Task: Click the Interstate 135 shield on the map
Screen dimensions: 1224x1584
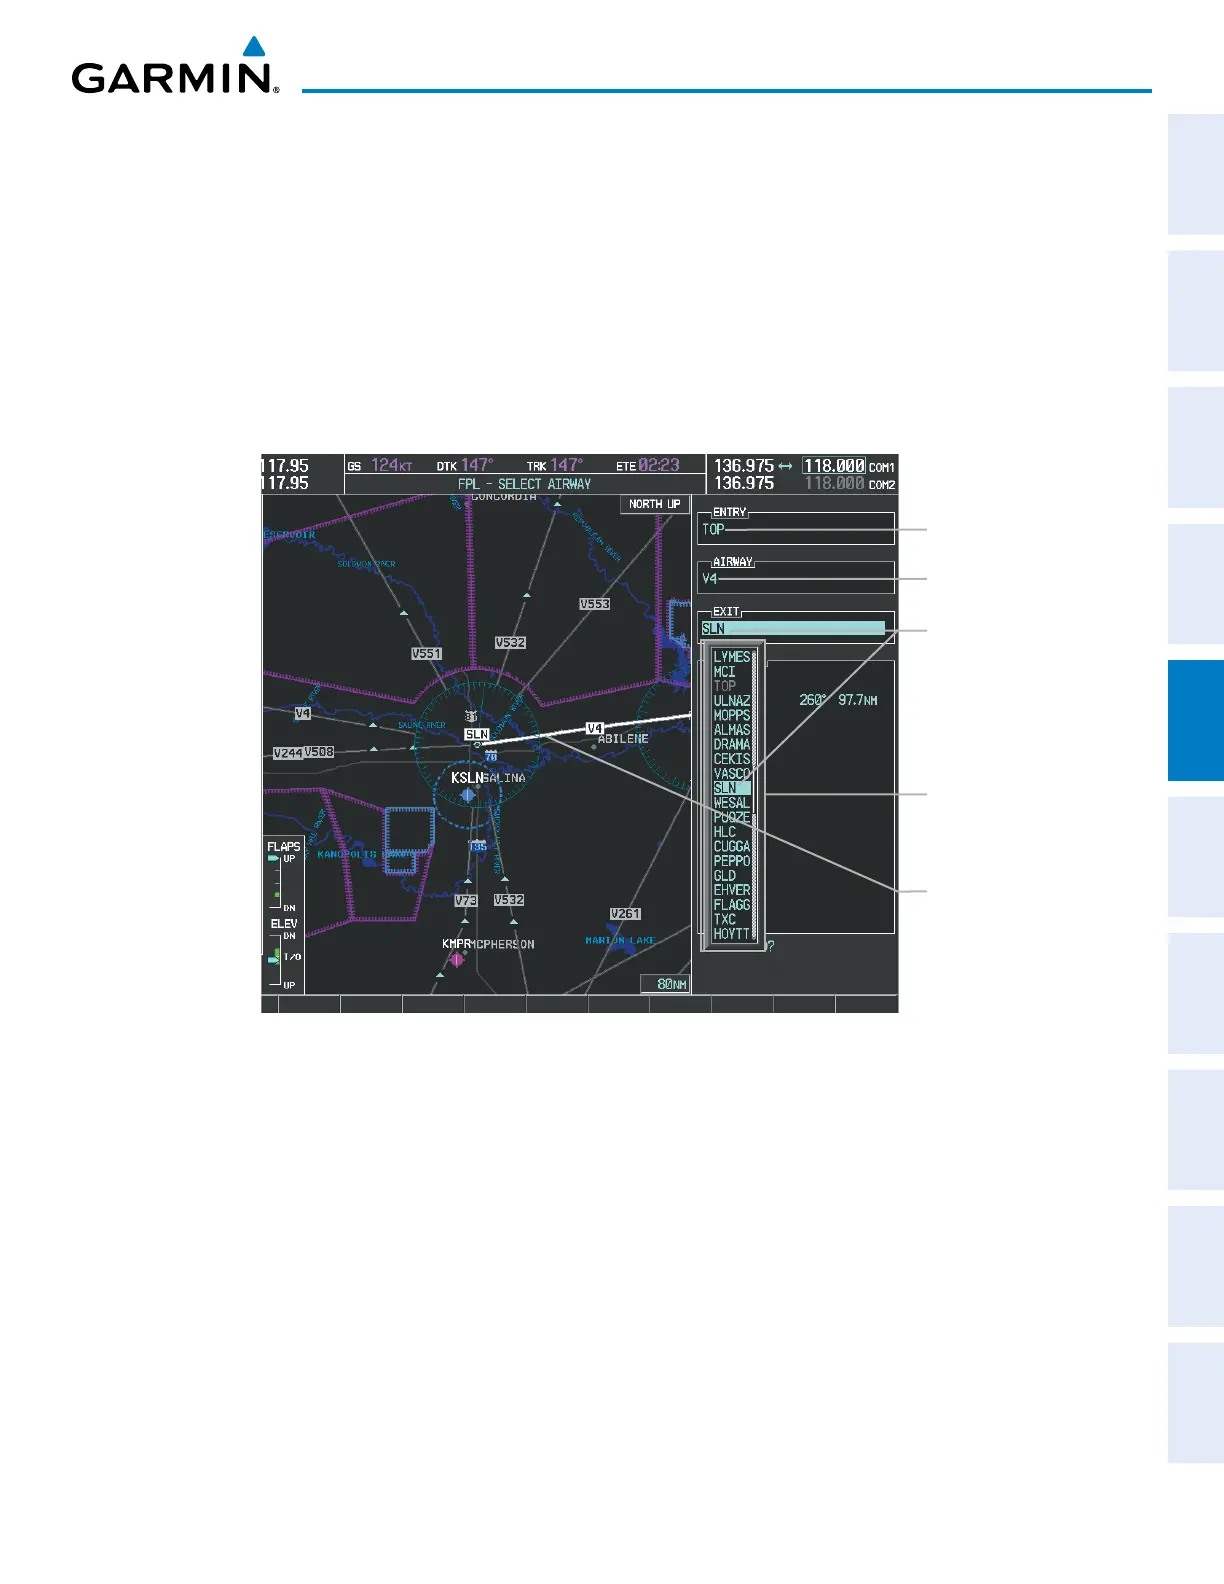Action: 479,846
